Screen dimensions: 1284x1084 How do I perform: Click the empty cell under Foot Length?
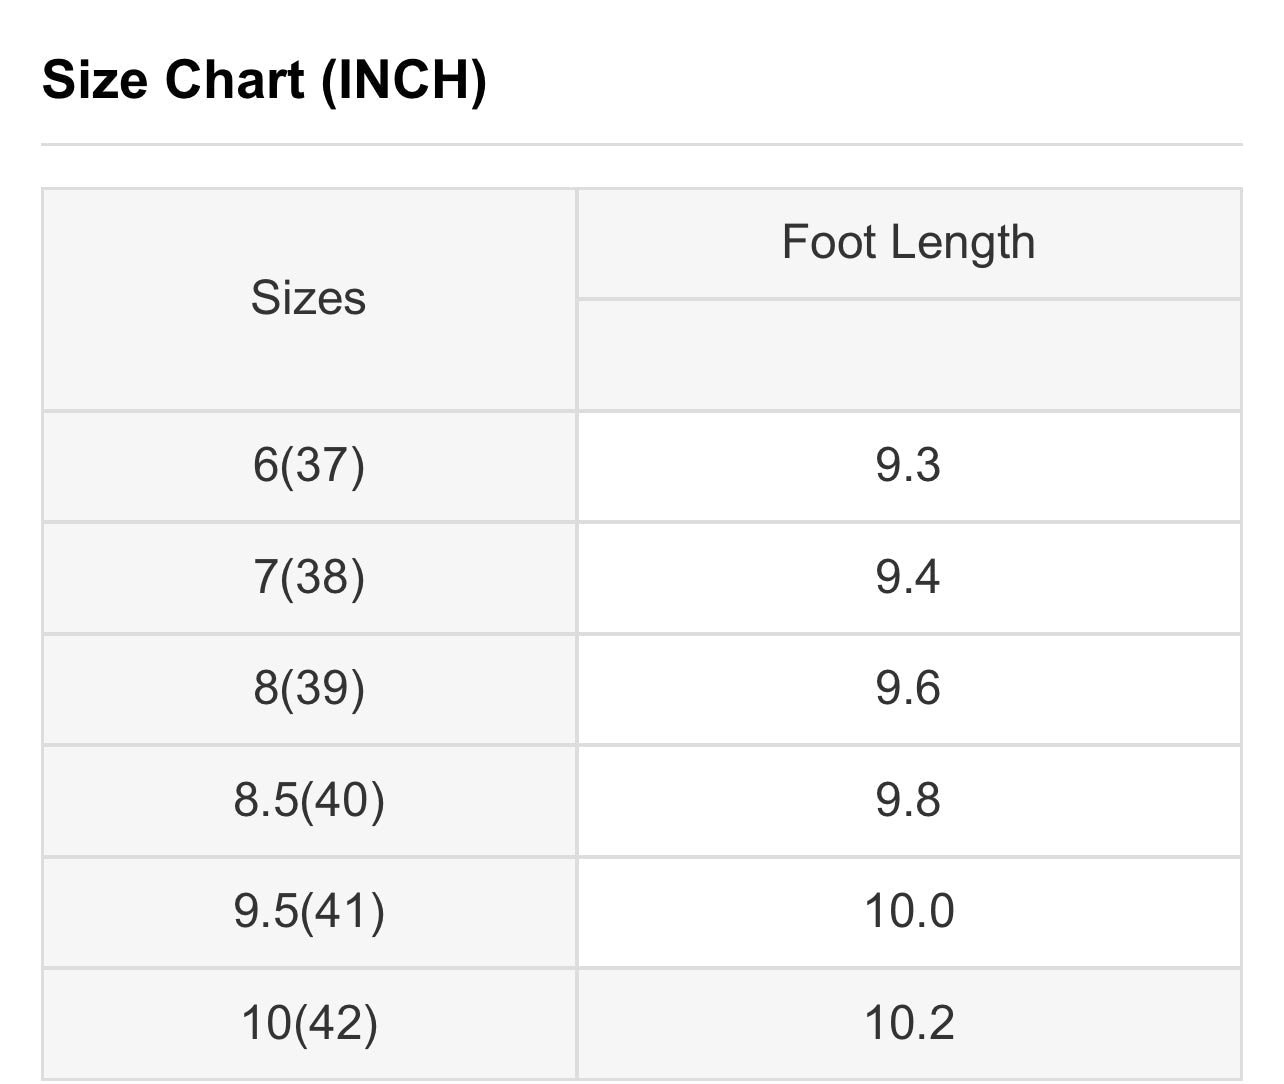[908, 354]
